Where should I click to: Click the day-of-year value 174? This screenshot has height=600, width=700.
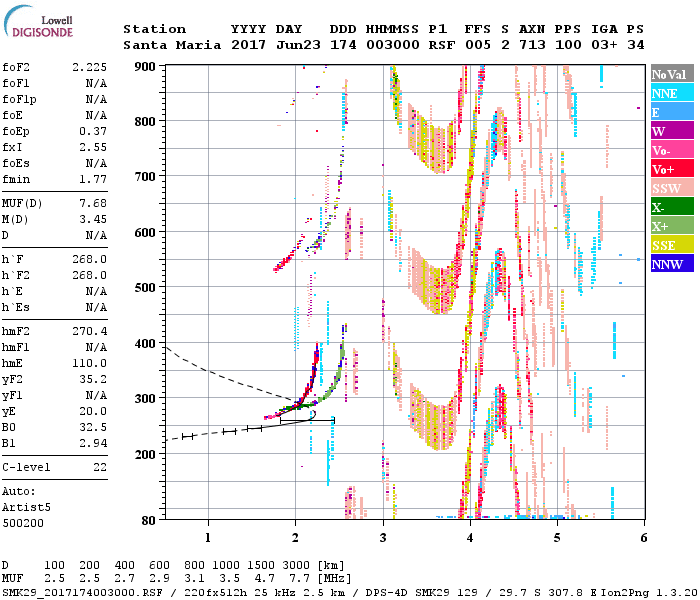click(x=343, y=46)
